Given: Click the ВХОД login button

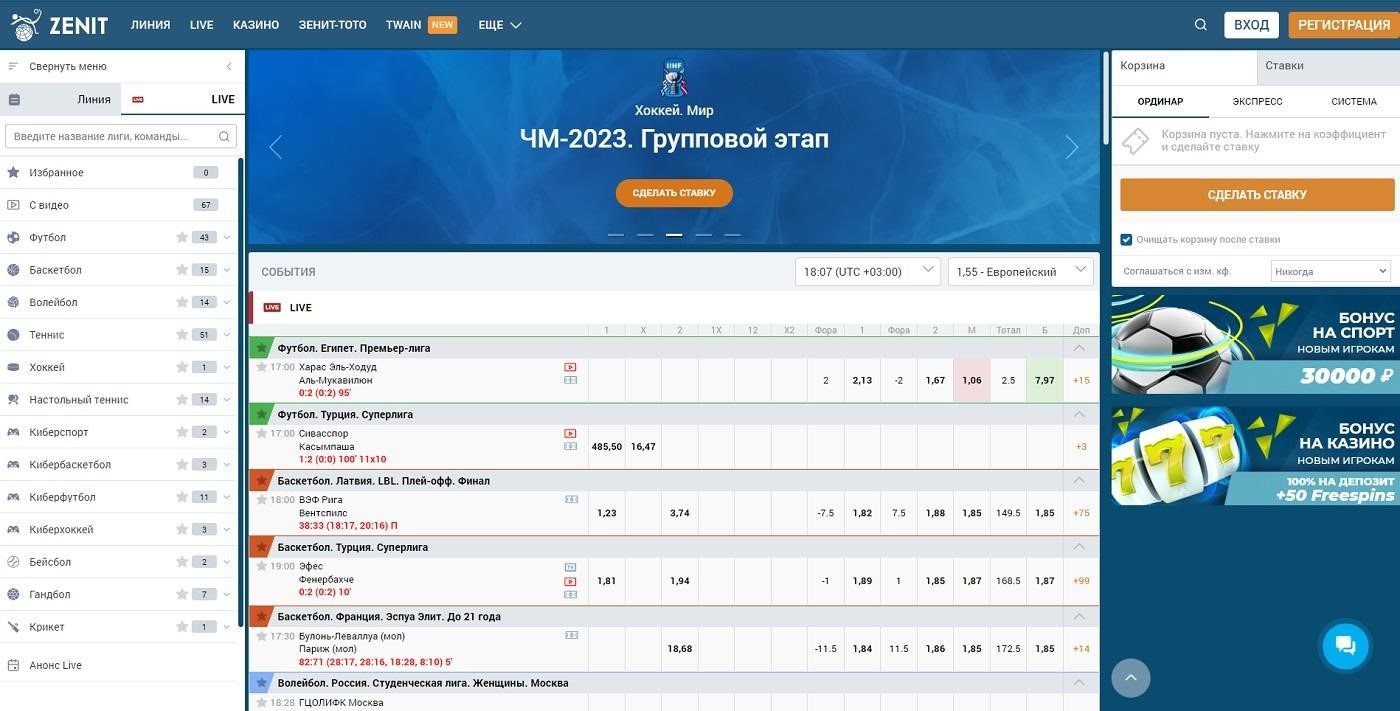Looking at the screenshot, I should 1251,25.
